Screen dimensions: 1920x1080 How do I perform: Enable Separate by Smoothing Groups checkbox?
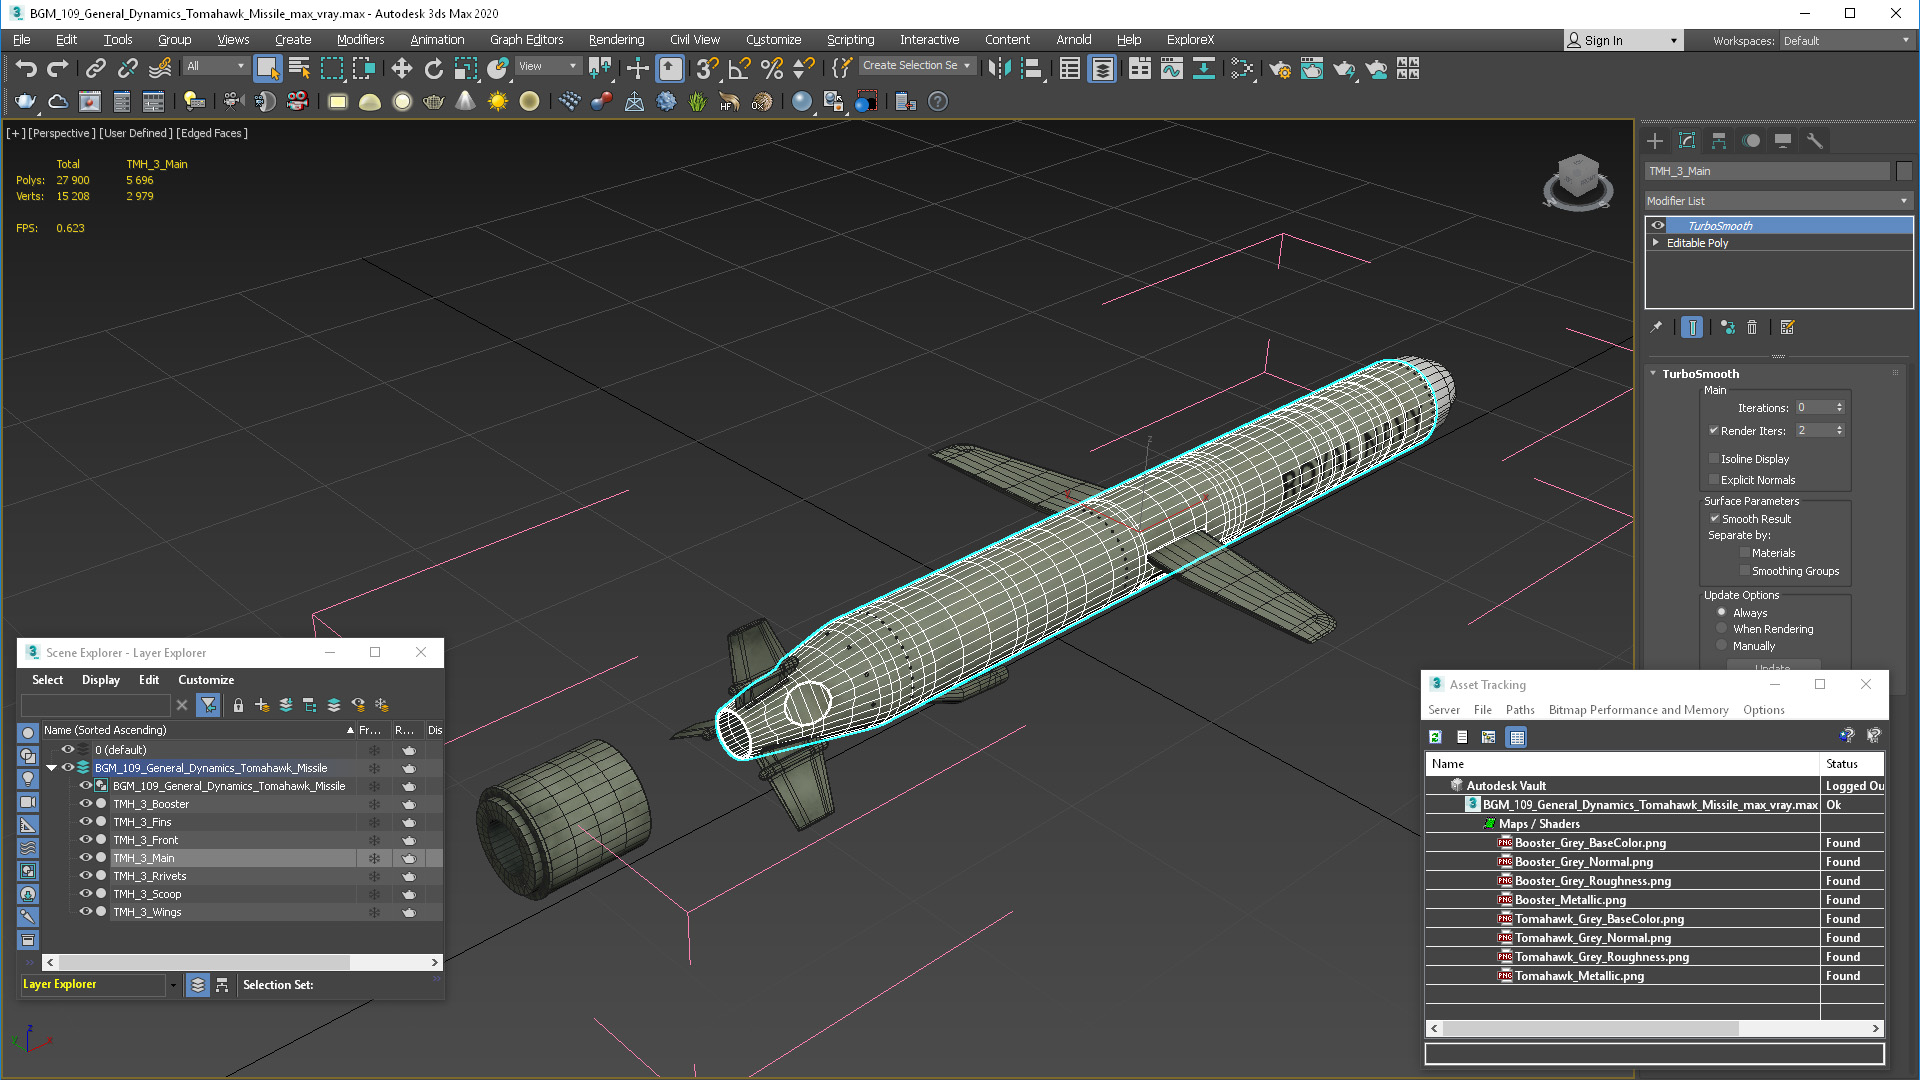pyautogui.click(x=1745, y=571)
